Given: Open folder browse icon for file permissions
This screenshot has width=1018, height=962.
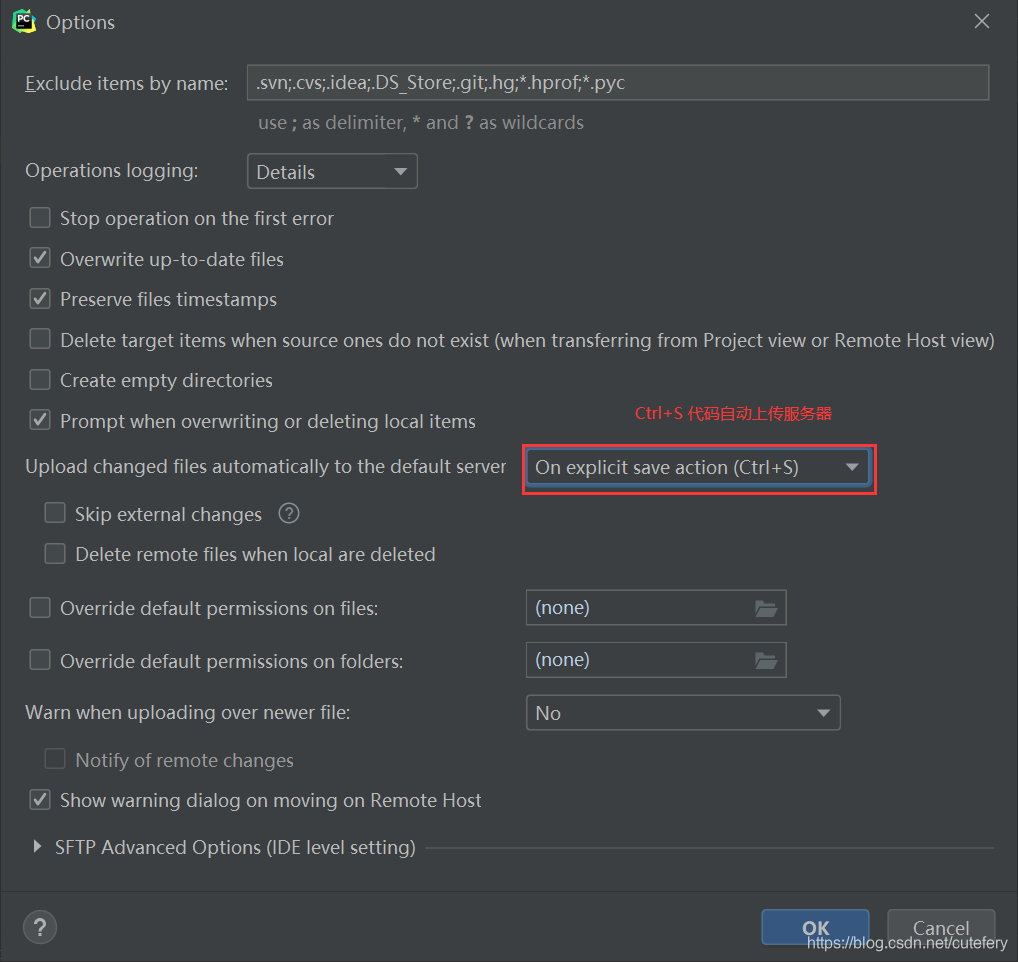Looking at the screenshot, I should point(766,608).
